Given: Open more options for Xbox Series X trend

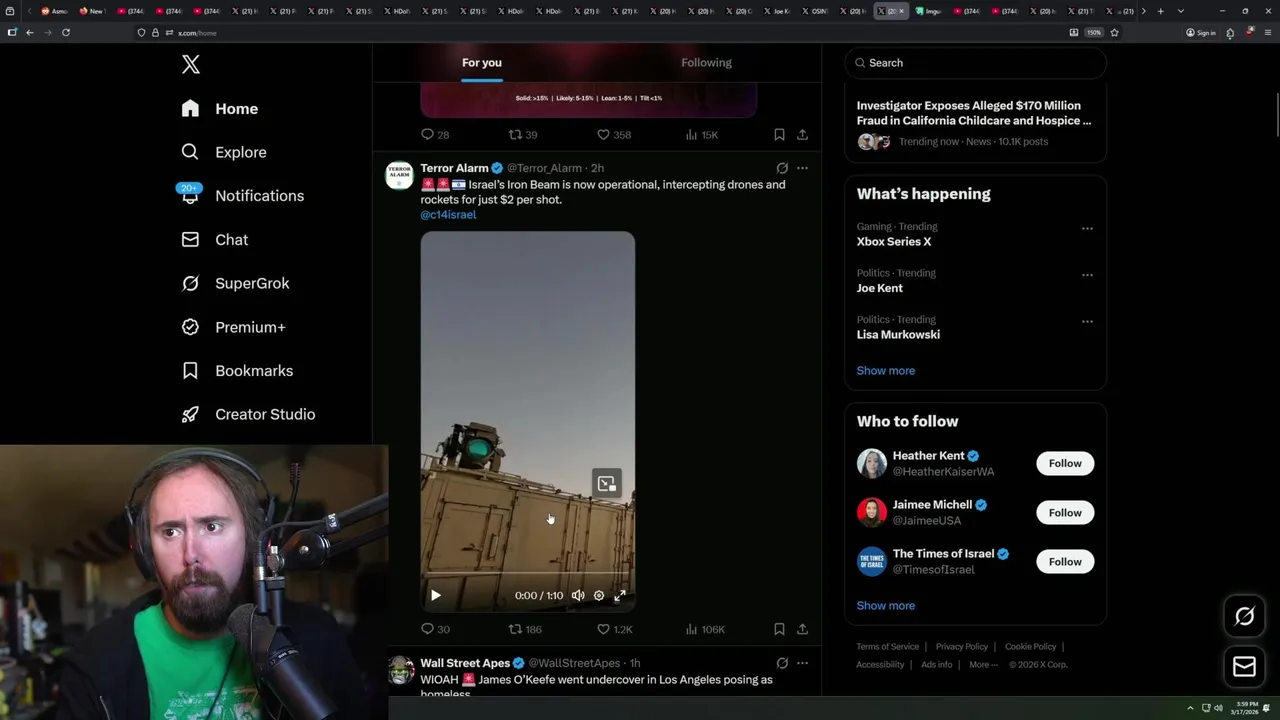Looking at the screenshot, I should [1087, 229].
